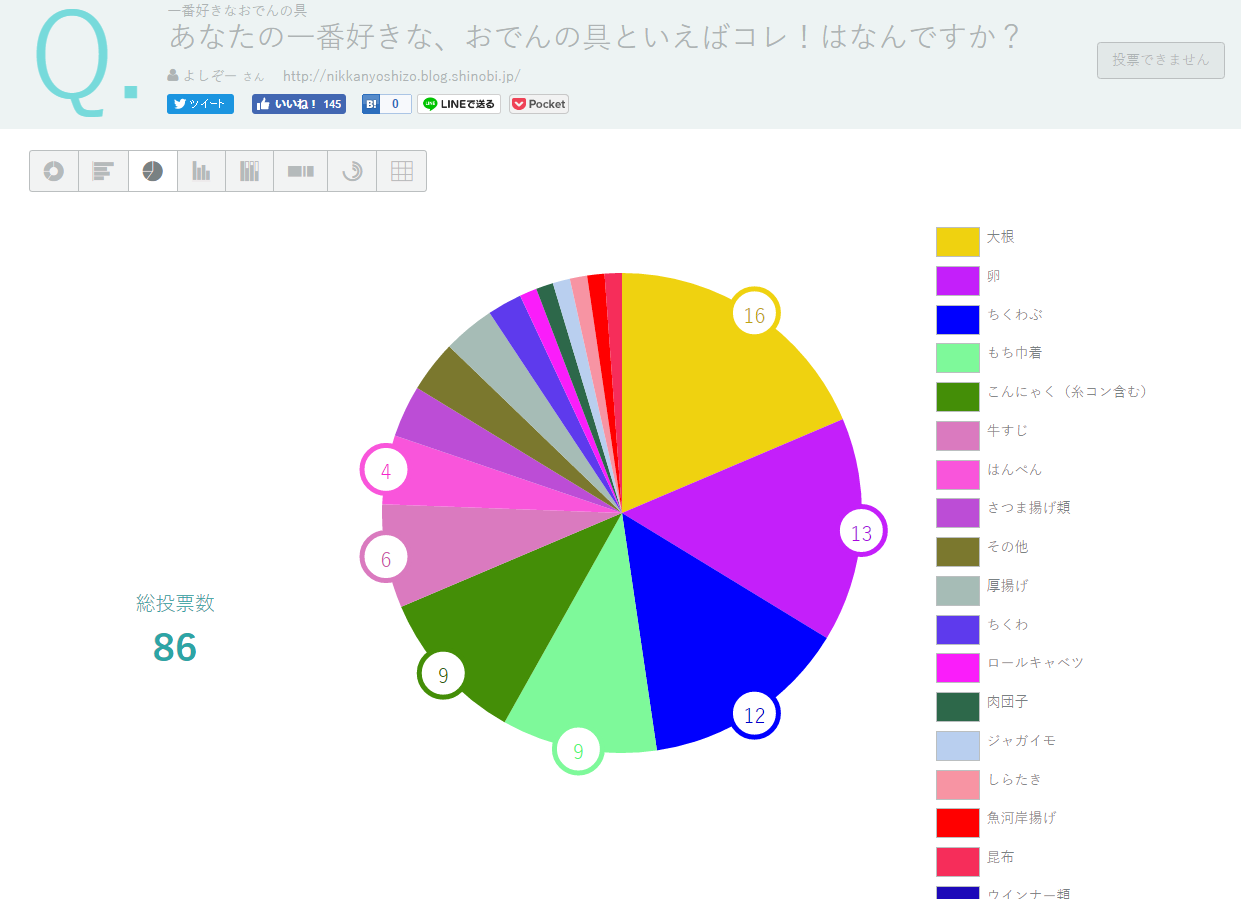Screen dimensions: 1241x899
Task: Switch to the radial arc chart view
Action: coord(352,171)
